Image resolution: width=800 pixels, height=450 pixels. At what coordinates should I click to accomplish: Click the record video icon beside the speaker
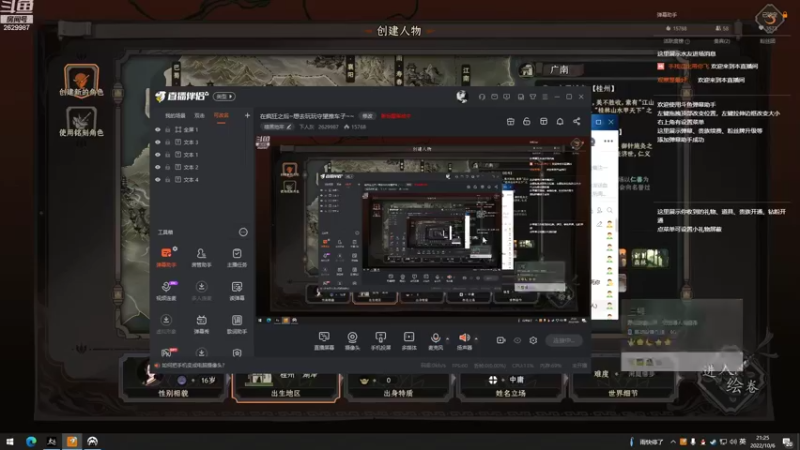501,340
